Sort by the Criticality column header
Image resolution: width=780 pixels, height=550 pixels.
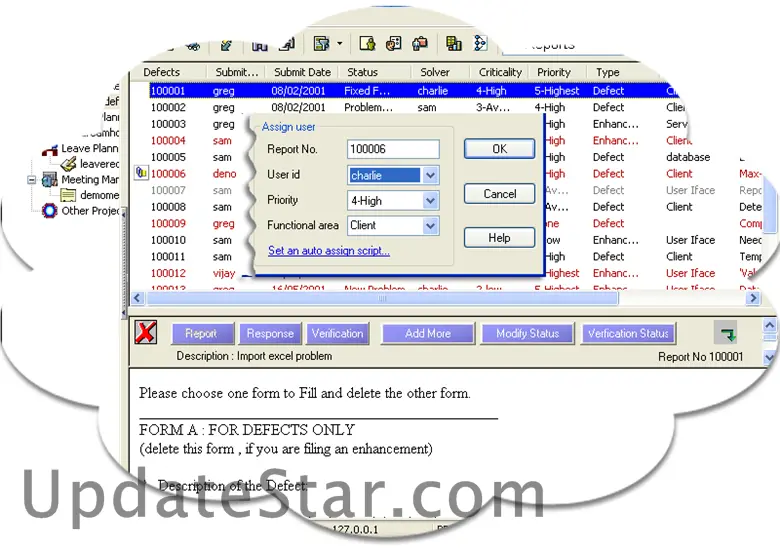(500, 72)
